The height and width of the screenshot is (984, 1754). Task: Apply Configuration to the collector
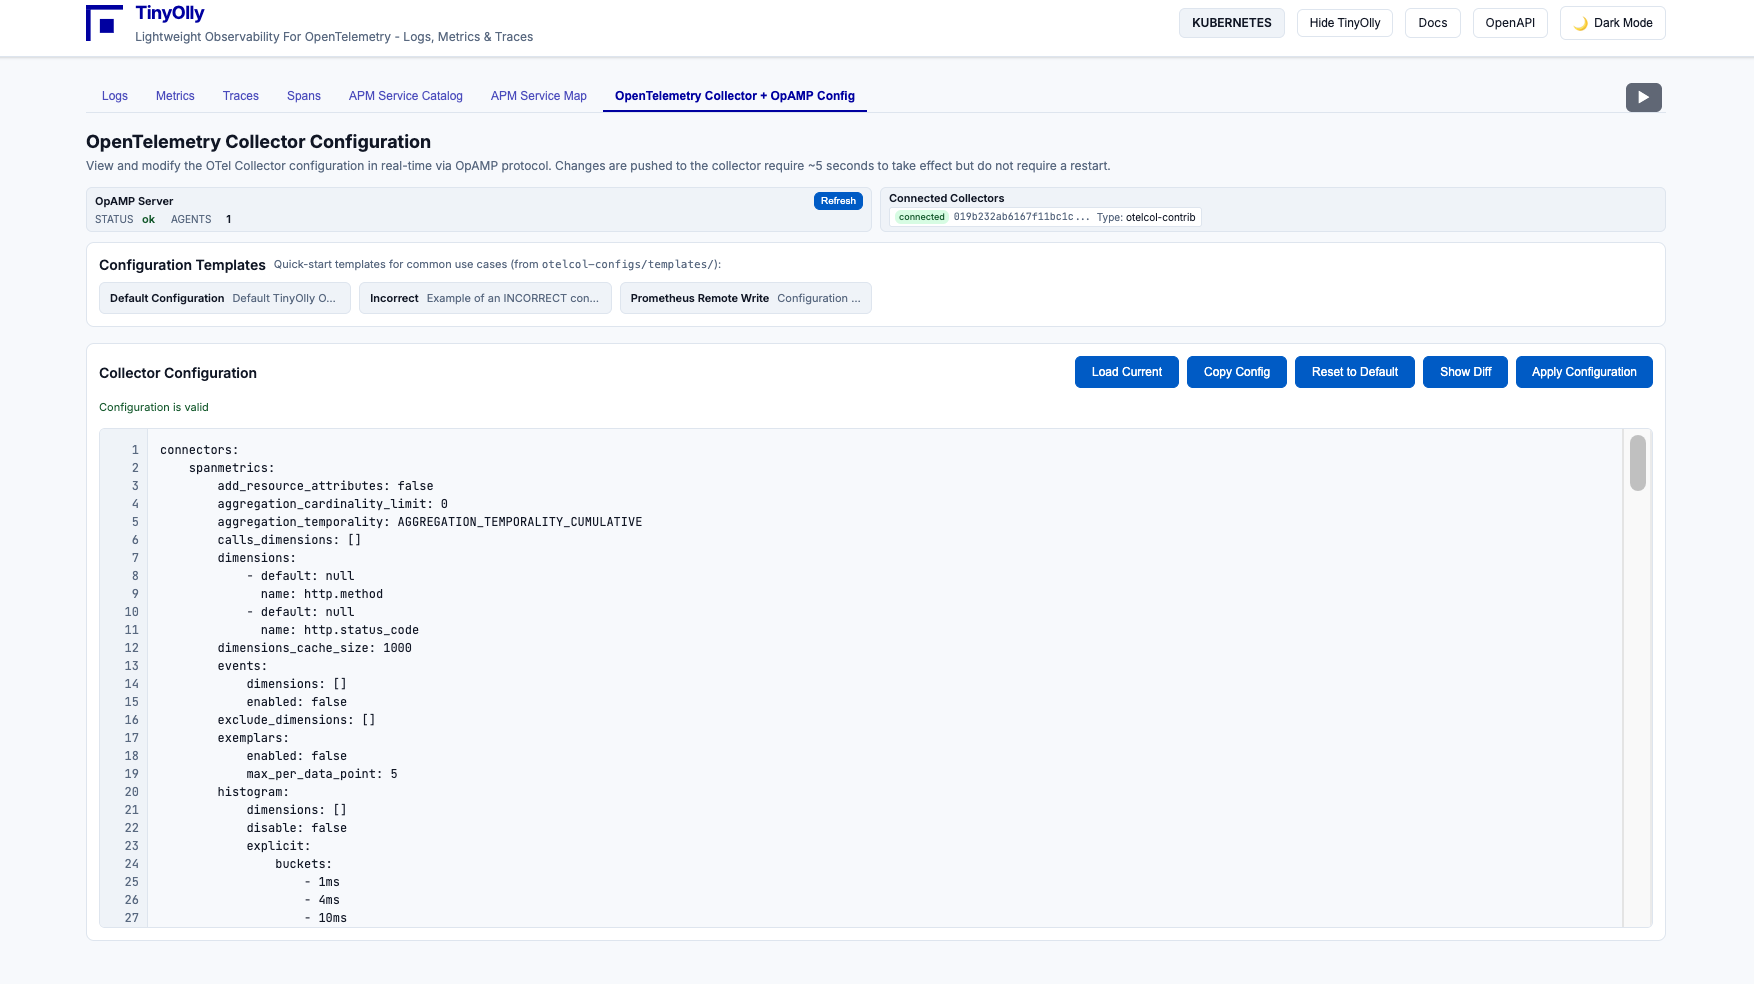1584,372
